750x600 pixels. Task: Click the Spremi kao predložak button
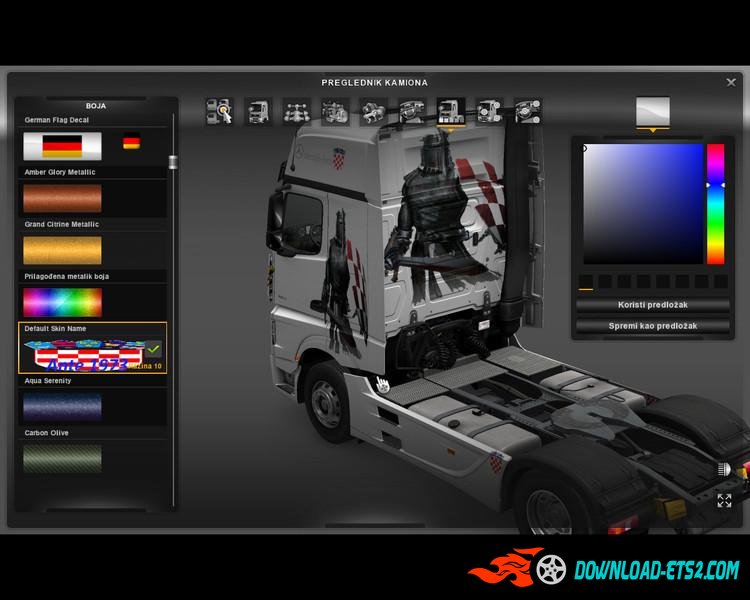pyautogui.click(x=653, y=326)
